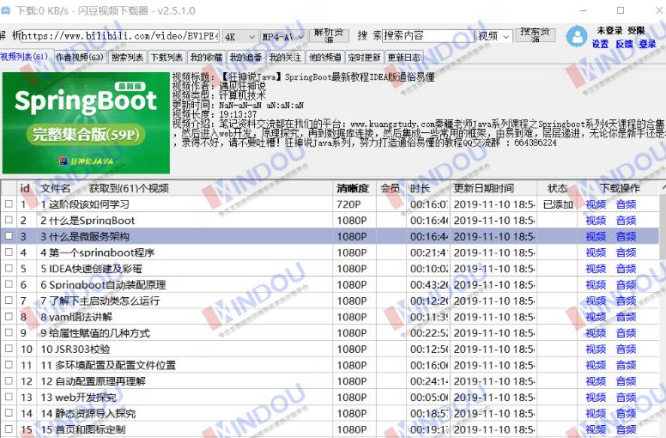Screen dimensions: 666x438
Task: Tick the checkbox for row 1 这阶段该如何学习
Action: (8, 204)
